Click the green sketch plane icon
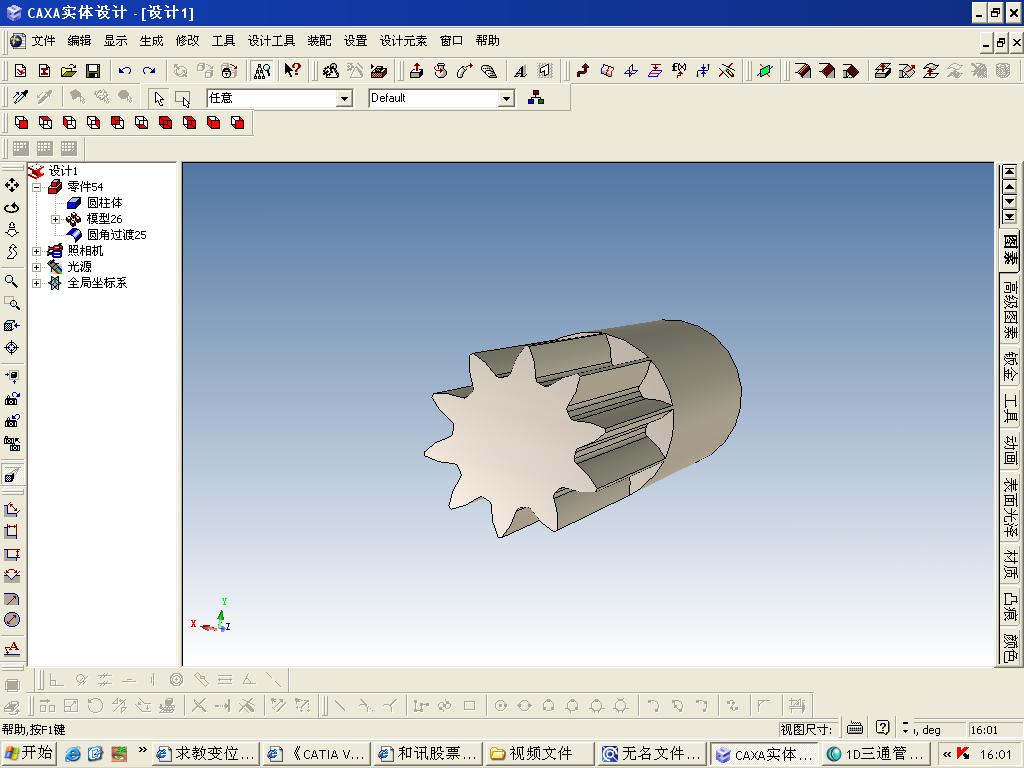 [765, 71]
